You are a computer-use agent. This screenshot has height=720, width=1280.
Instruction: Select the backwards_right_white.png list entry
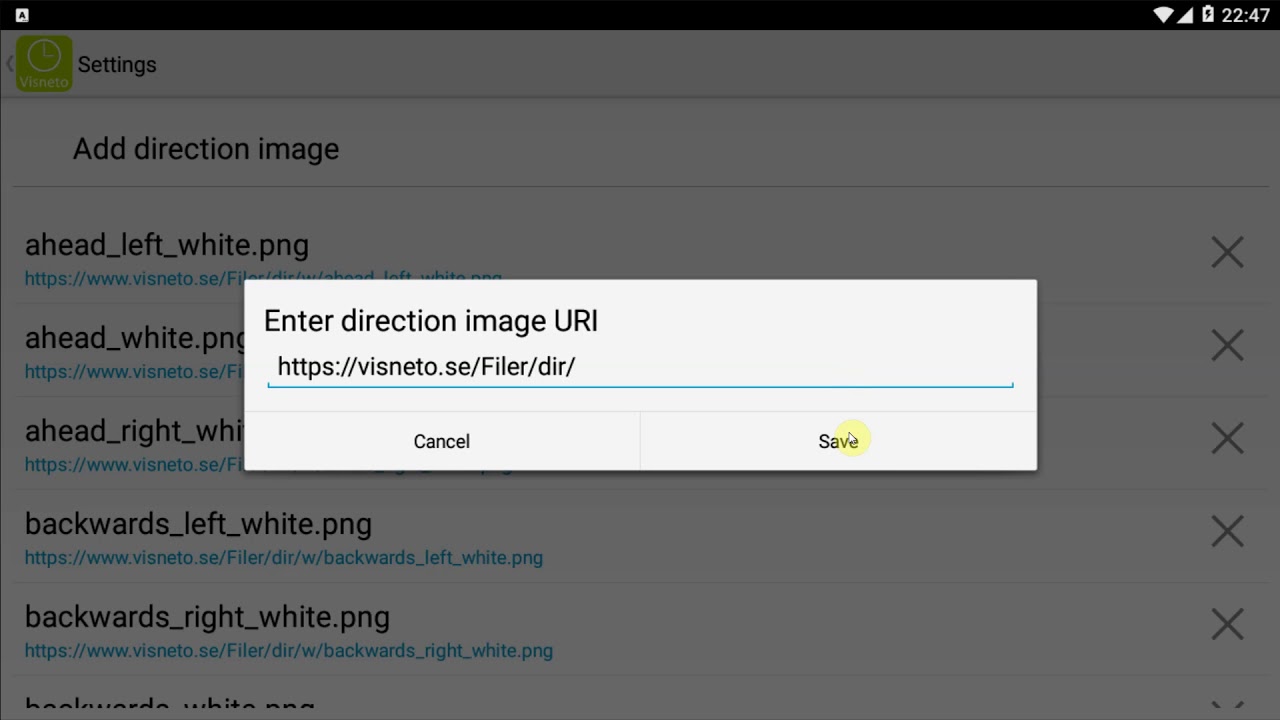tap(207, 617)
